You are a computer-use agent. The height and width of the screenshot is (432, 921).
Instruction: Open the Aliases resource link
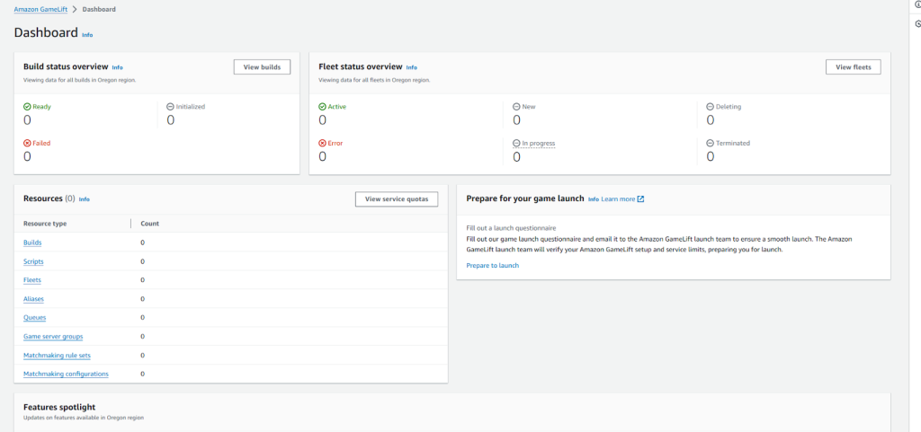coord(33,299)
